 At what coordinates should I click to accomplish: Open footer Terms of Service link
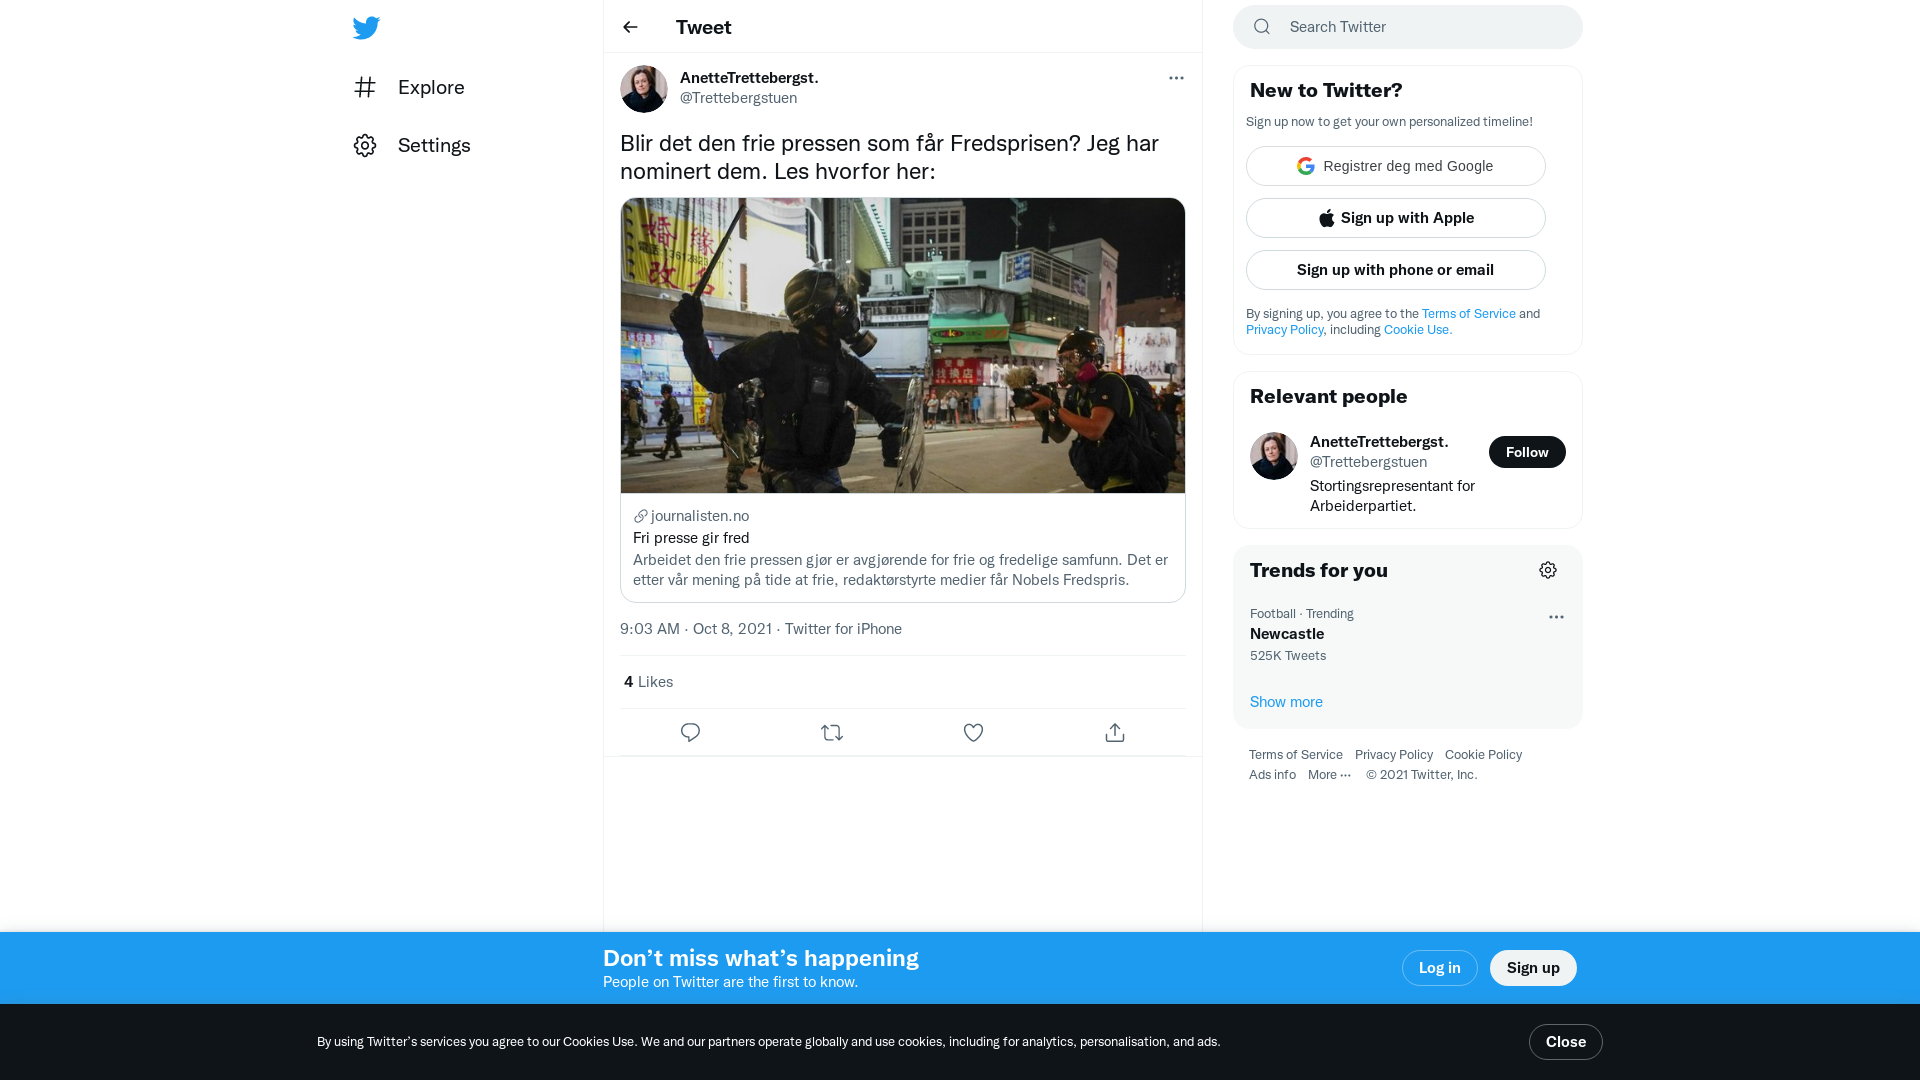click(1295, 754)
